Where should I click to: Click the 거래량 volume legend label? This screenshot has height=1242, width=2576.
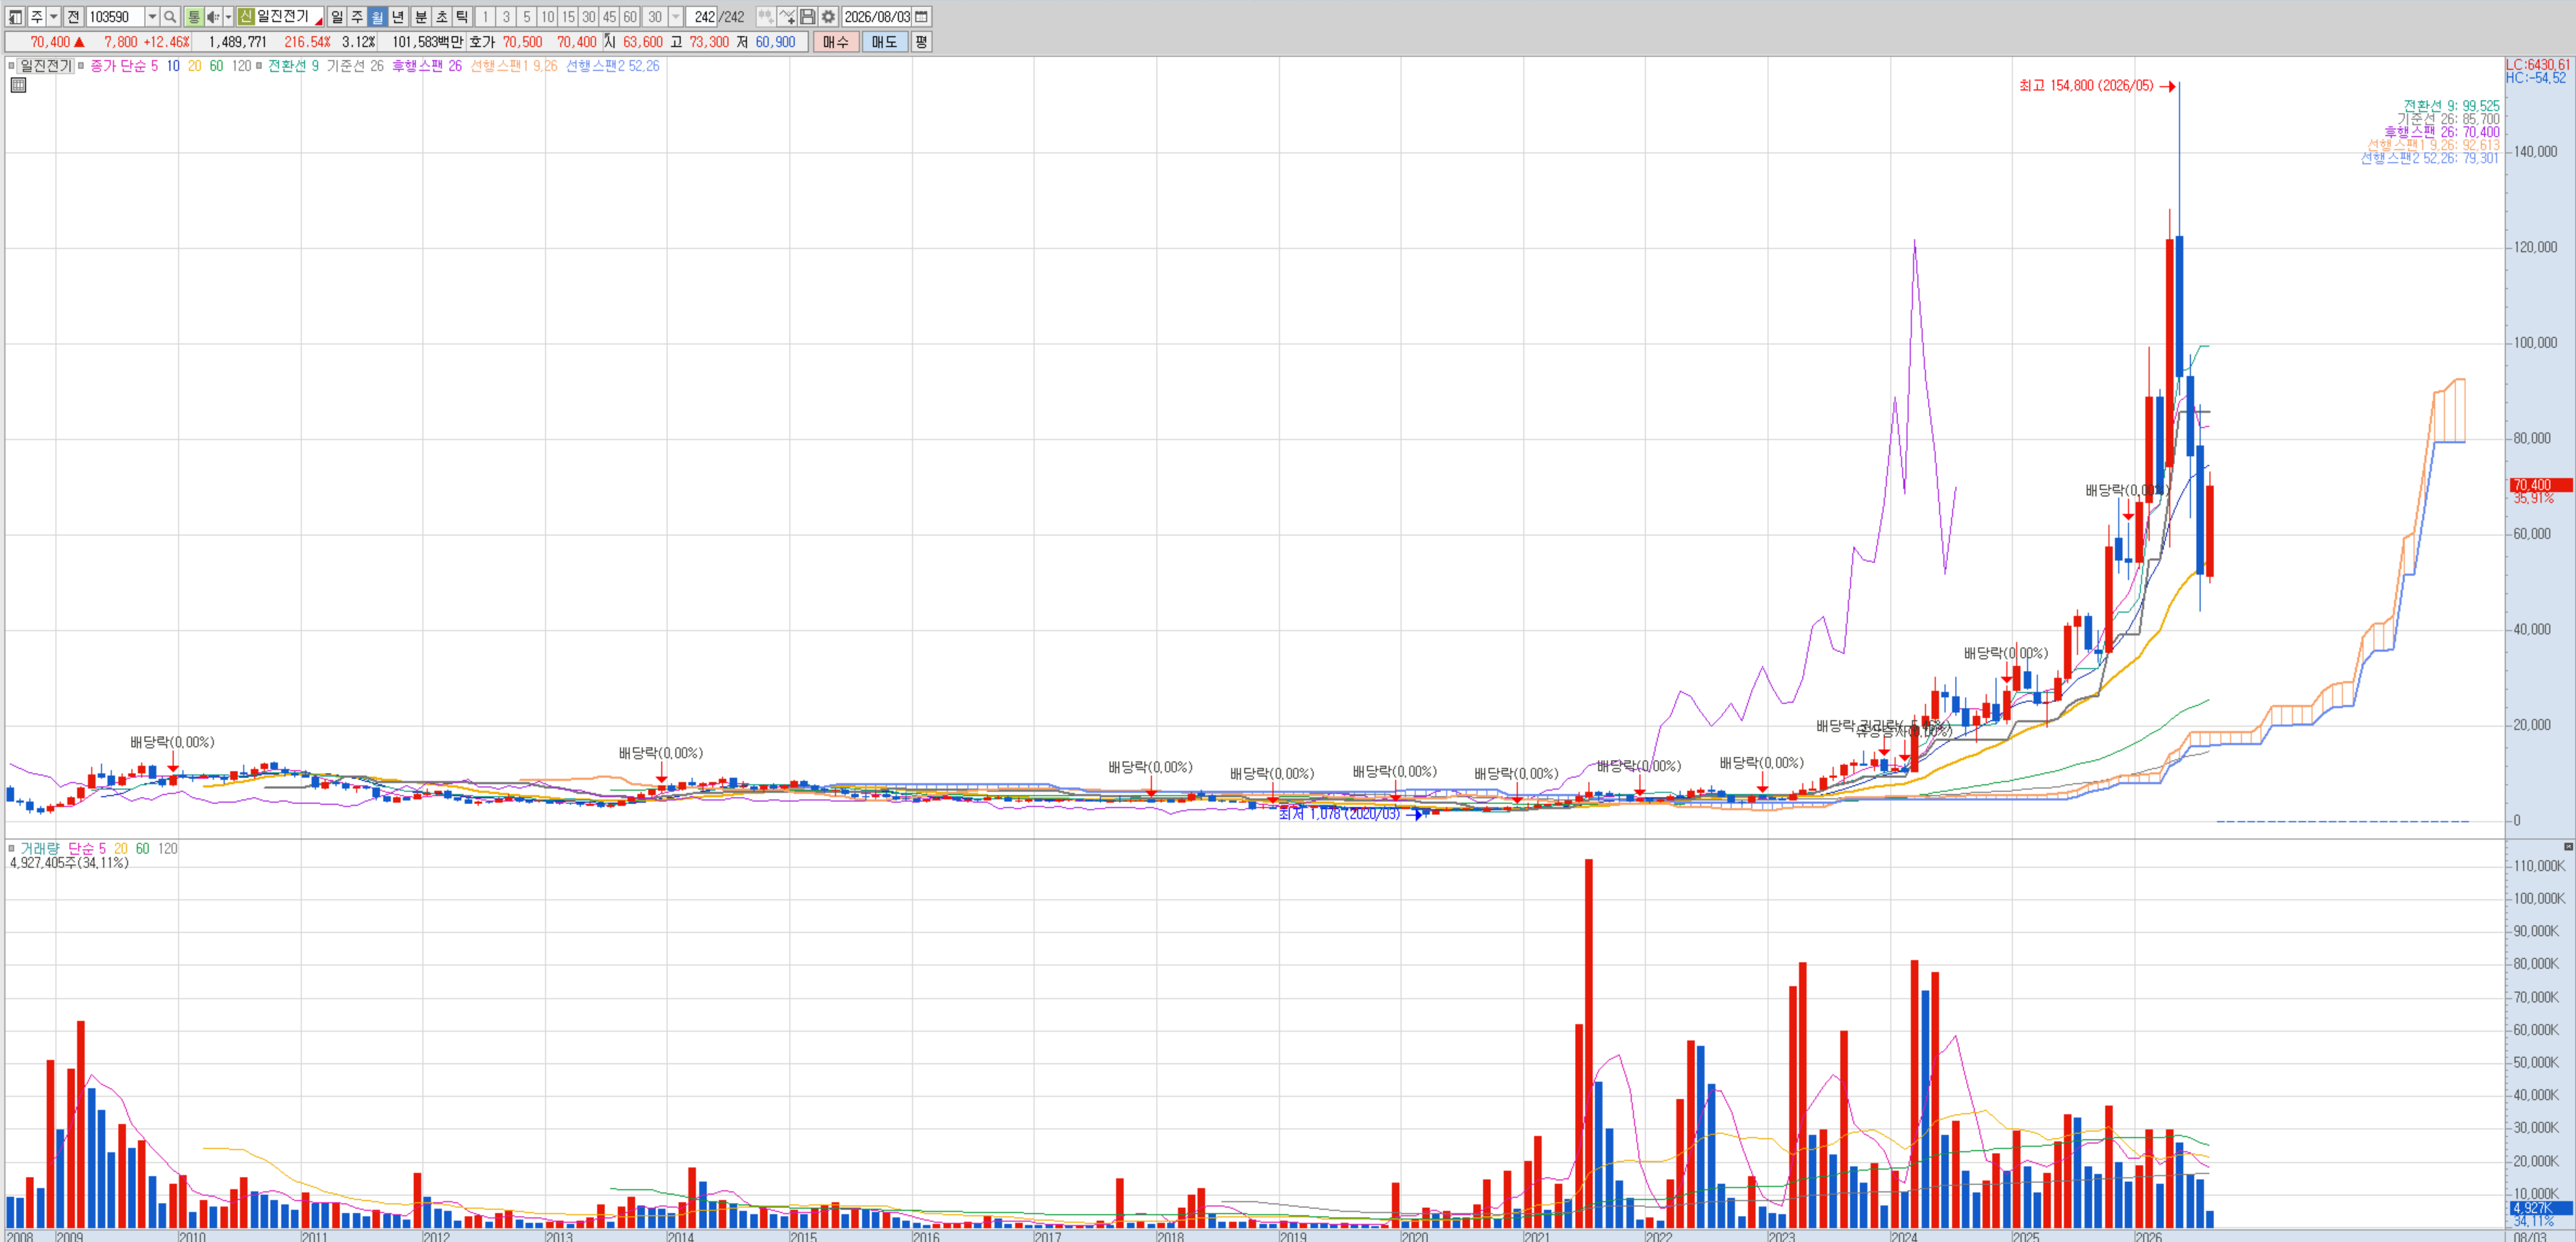40,849
